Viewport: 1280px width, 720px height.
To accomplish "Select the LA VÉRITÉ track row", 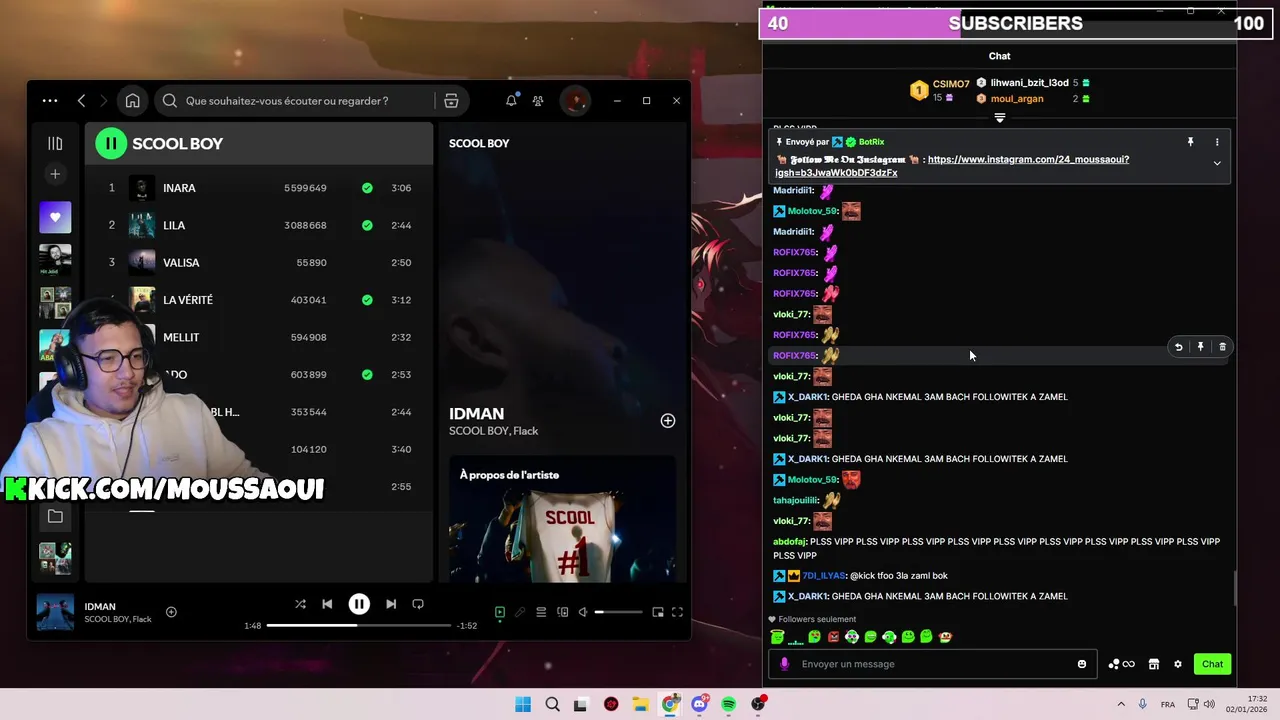I will [260, 300].
